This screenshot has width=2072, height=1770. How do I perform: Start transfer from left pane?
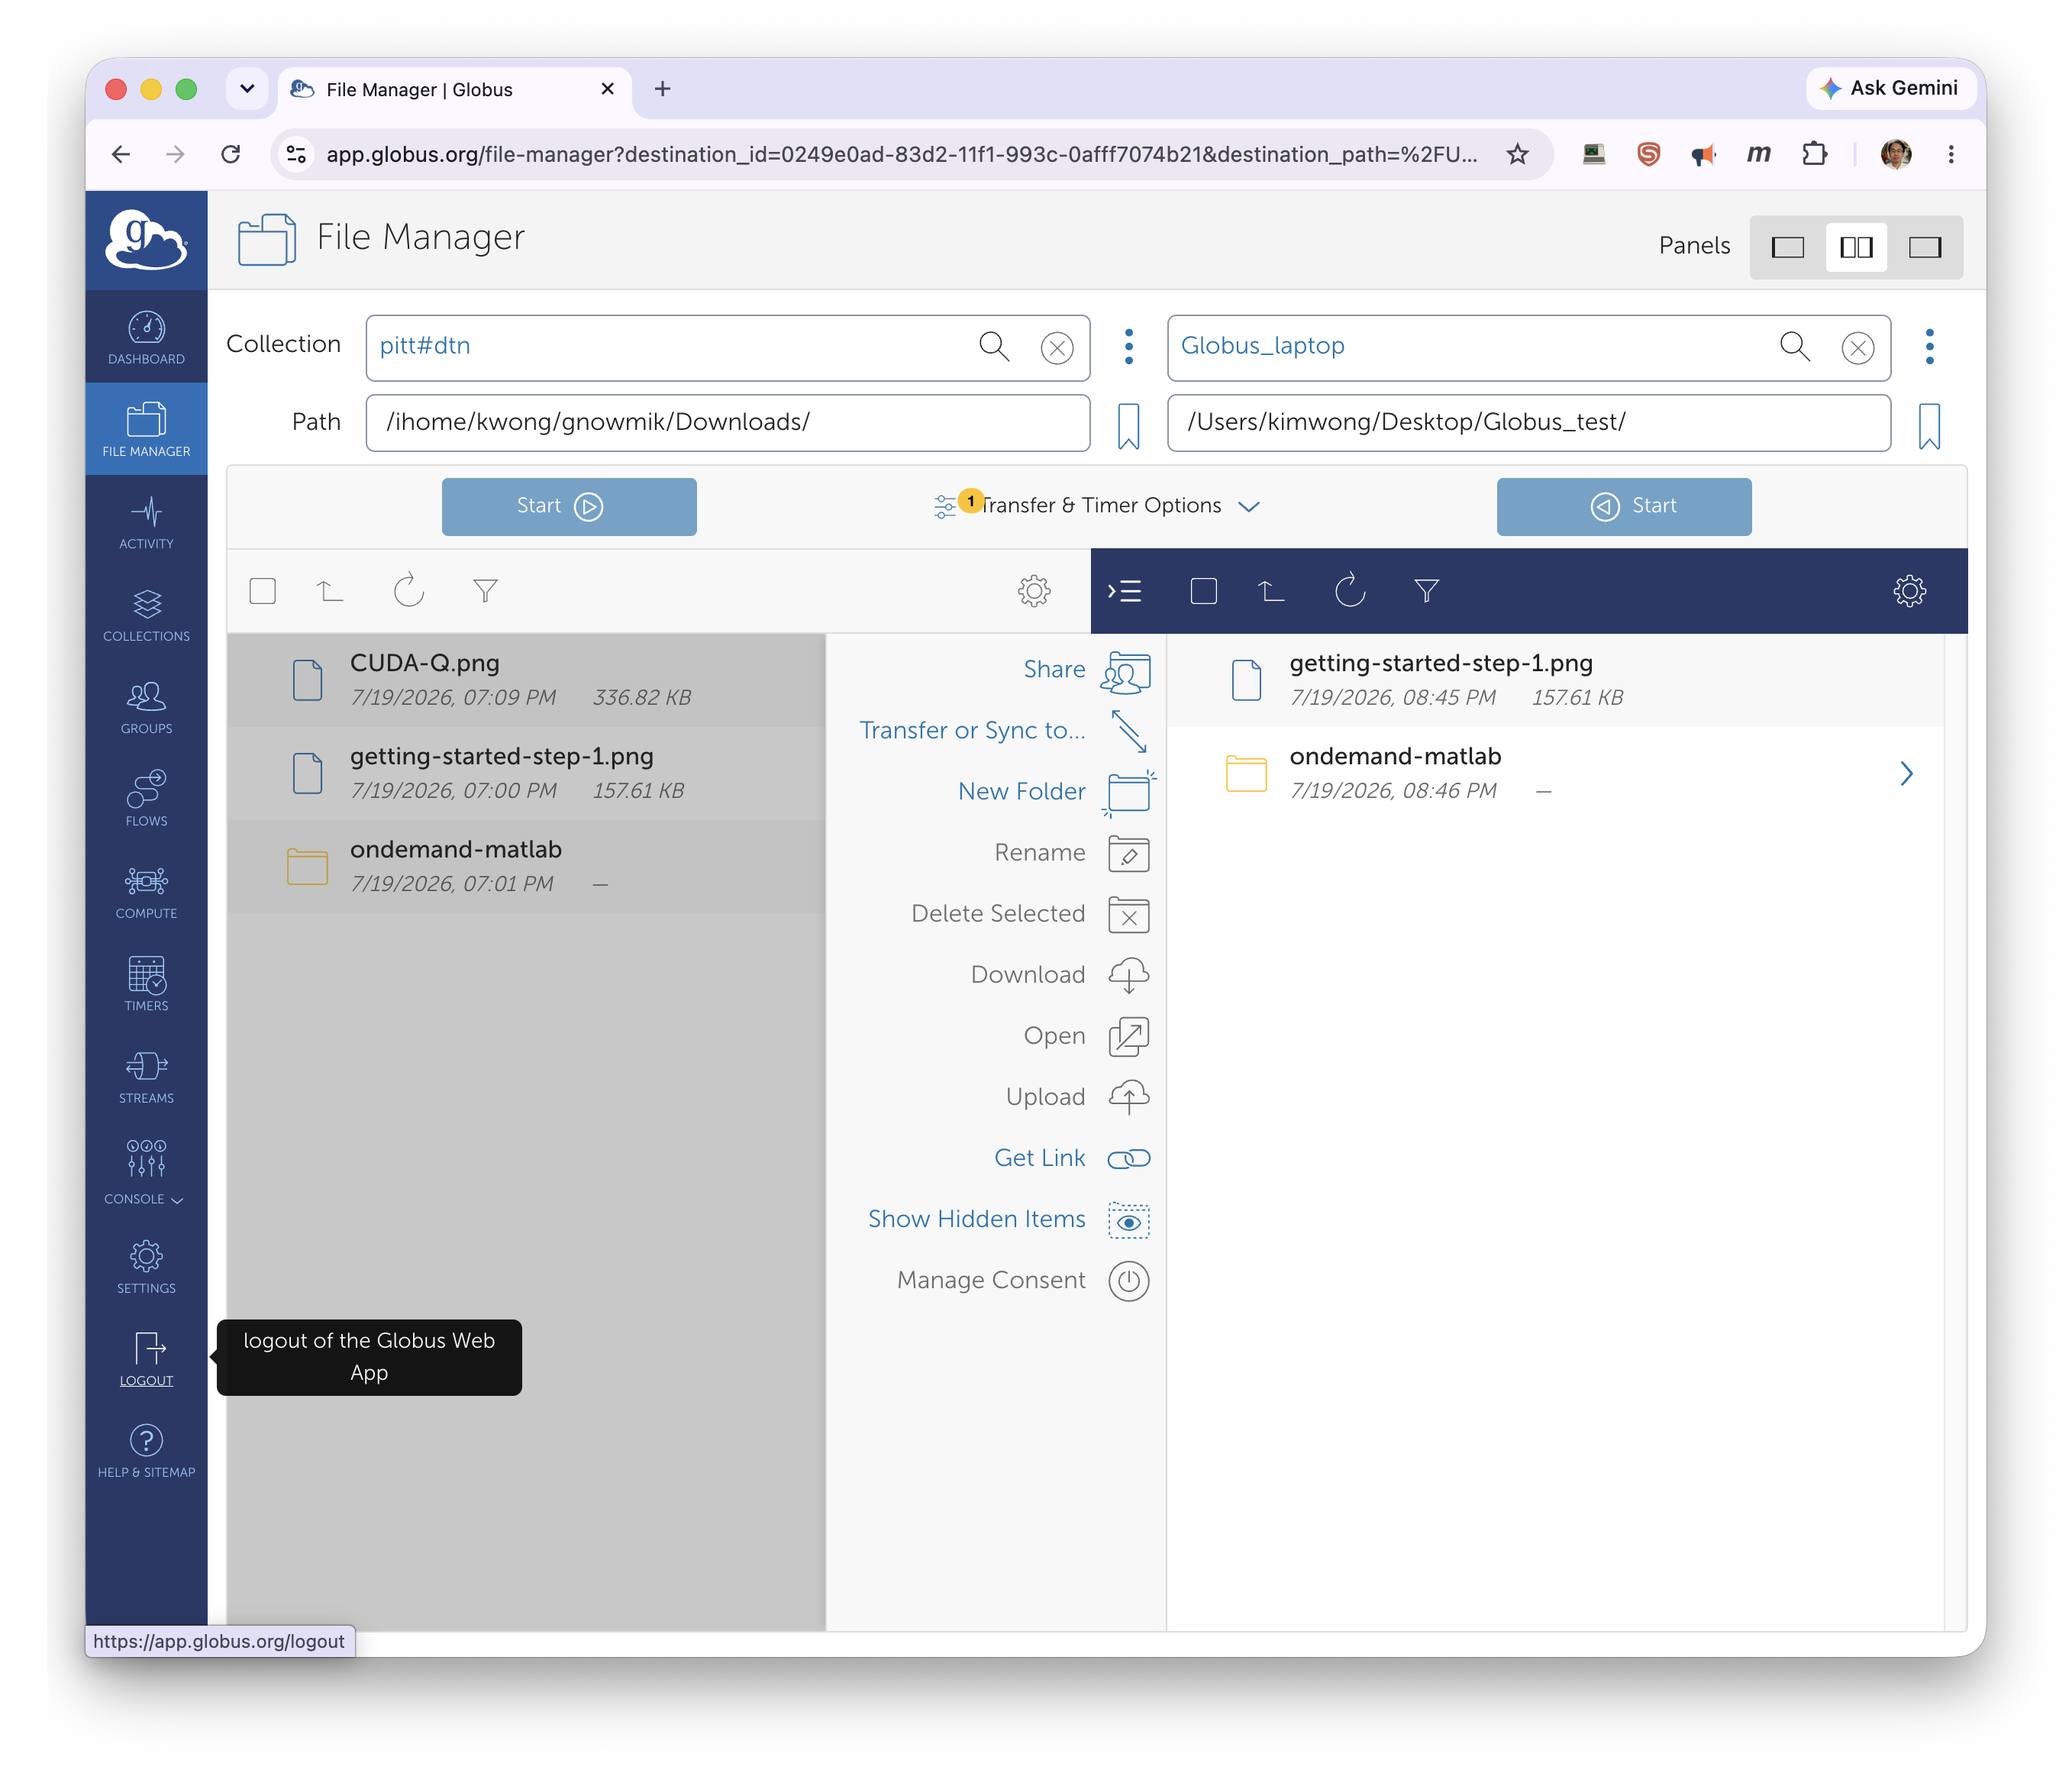click(x=569, y=506)
